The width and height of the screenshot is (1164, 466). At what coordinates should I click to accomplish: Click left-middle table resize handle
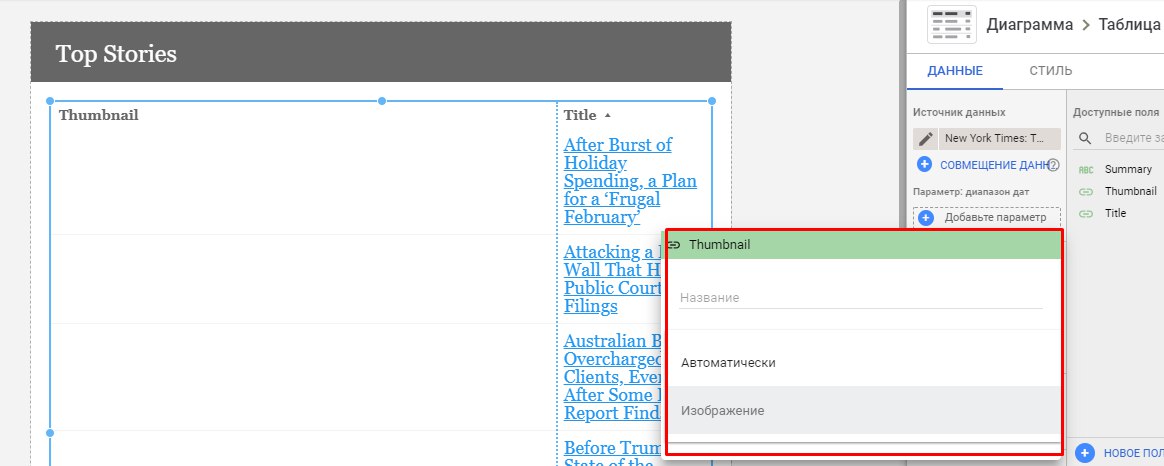point(50,433)
